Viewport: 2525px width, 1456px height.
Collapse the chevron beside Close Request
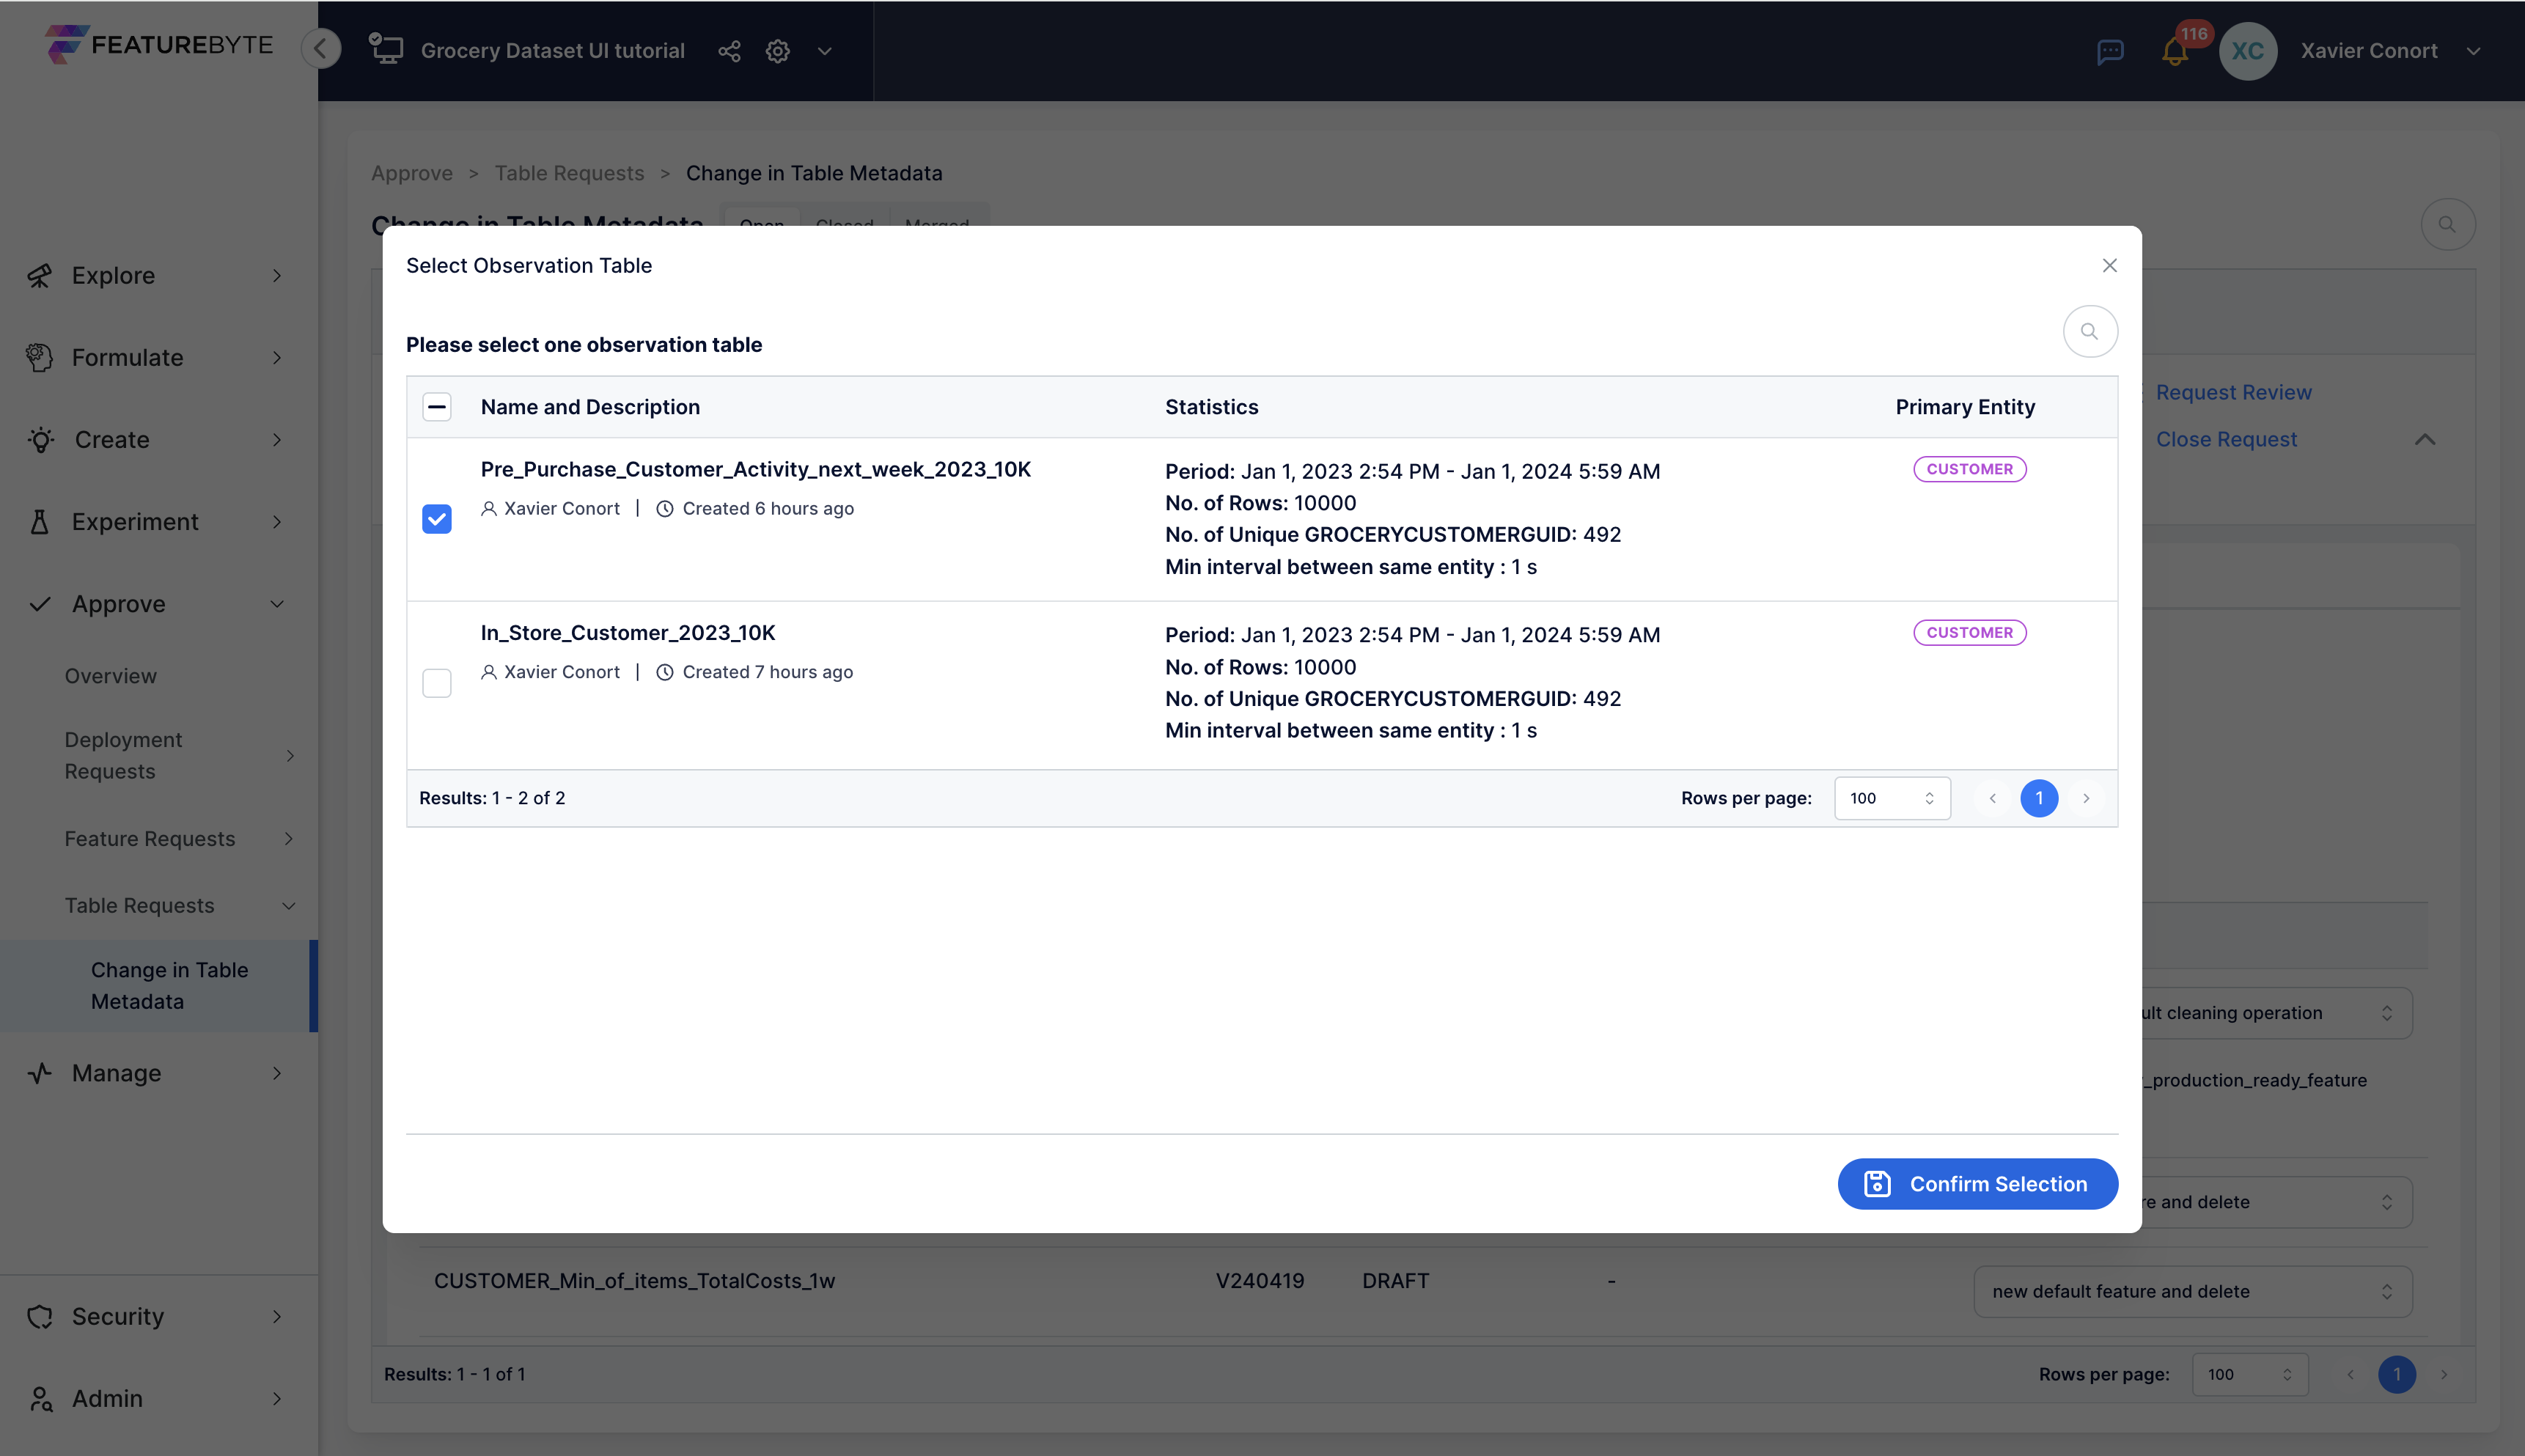[x=2424, y=439]
